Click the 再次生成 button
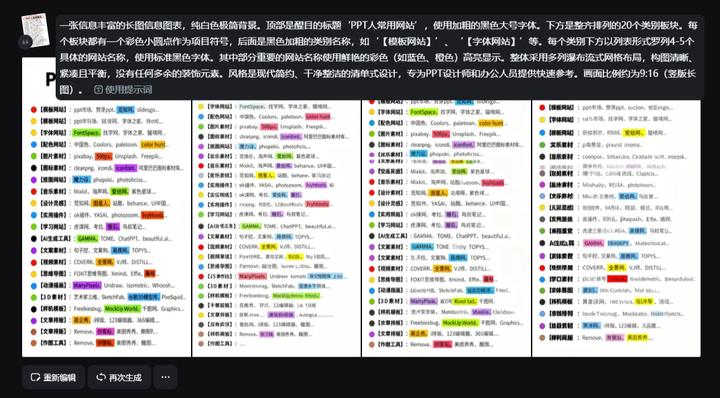The image size is (720, 398). tap(119, 377)
